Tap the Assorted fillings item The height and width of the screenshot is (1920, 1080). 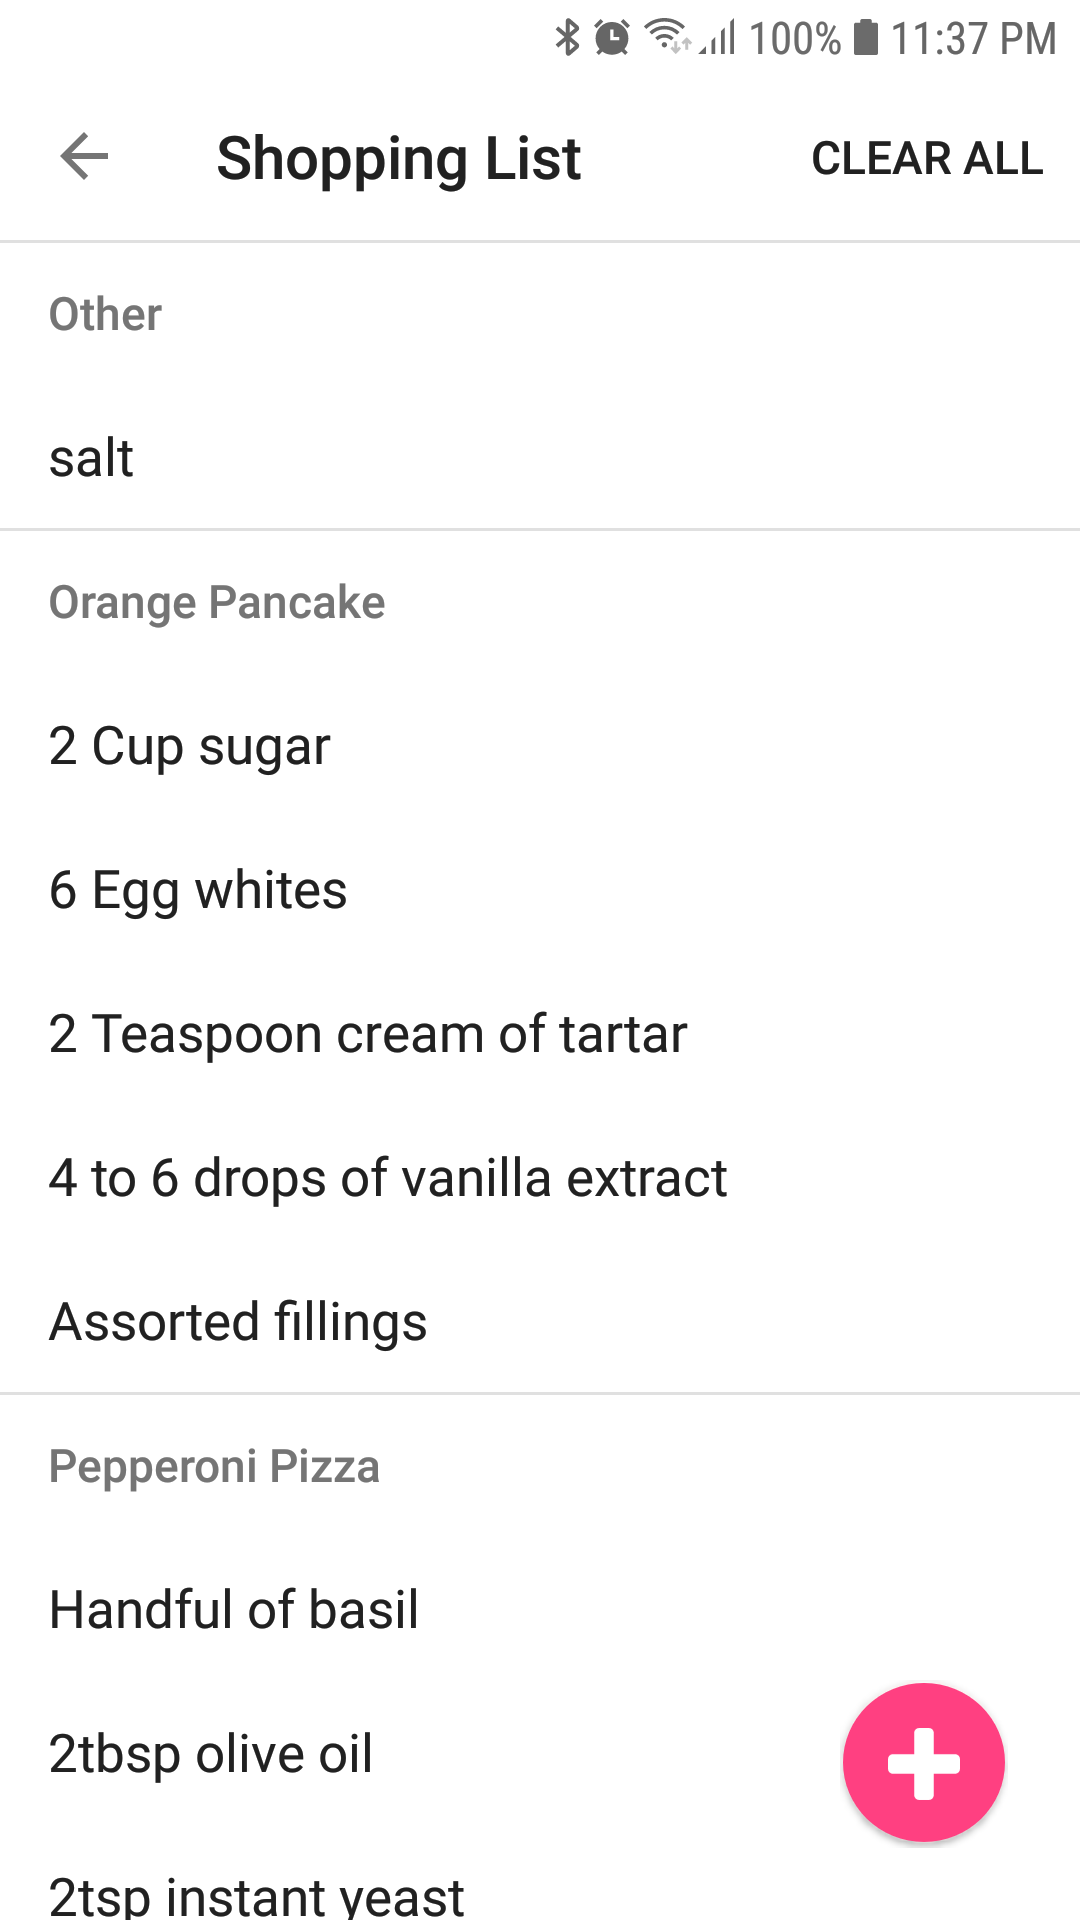[x=238, y=1322]
